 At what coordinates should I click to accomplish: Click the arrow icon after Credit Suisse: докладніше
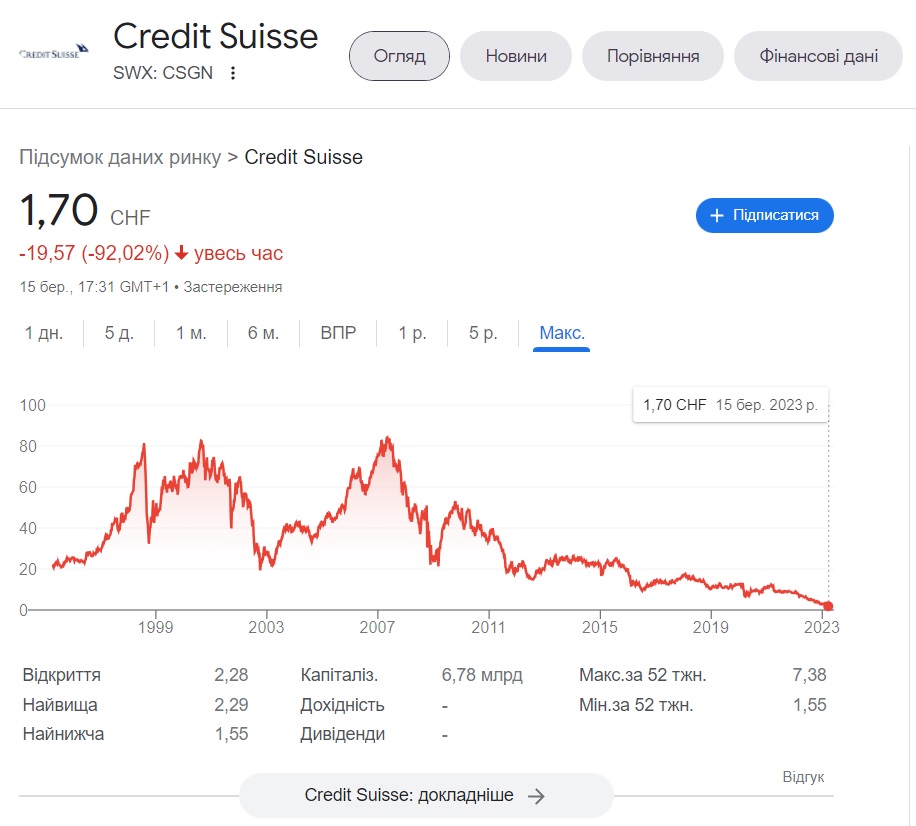point(536,796)
